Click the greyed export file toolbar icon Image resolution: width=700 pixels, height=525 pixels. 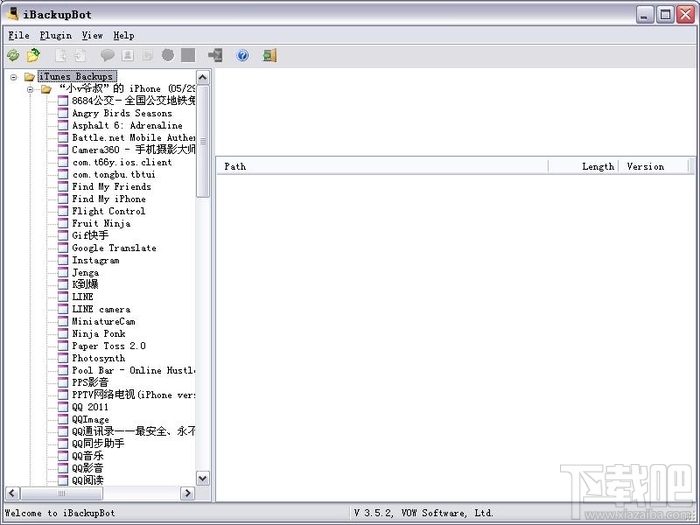tap(61, 55)
